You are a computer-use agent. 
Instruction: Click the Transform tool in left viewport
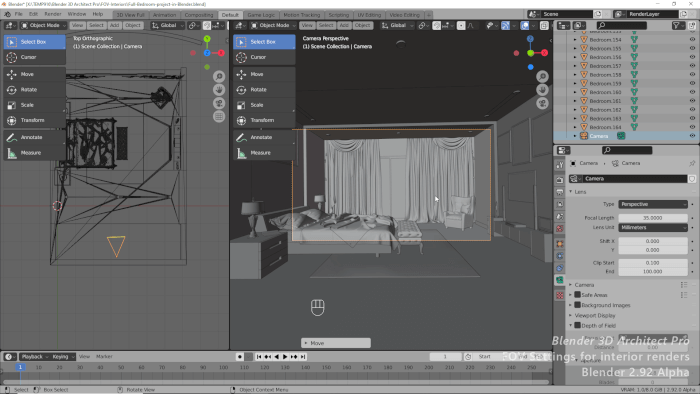pyautogui.click(x=34, y=120)
